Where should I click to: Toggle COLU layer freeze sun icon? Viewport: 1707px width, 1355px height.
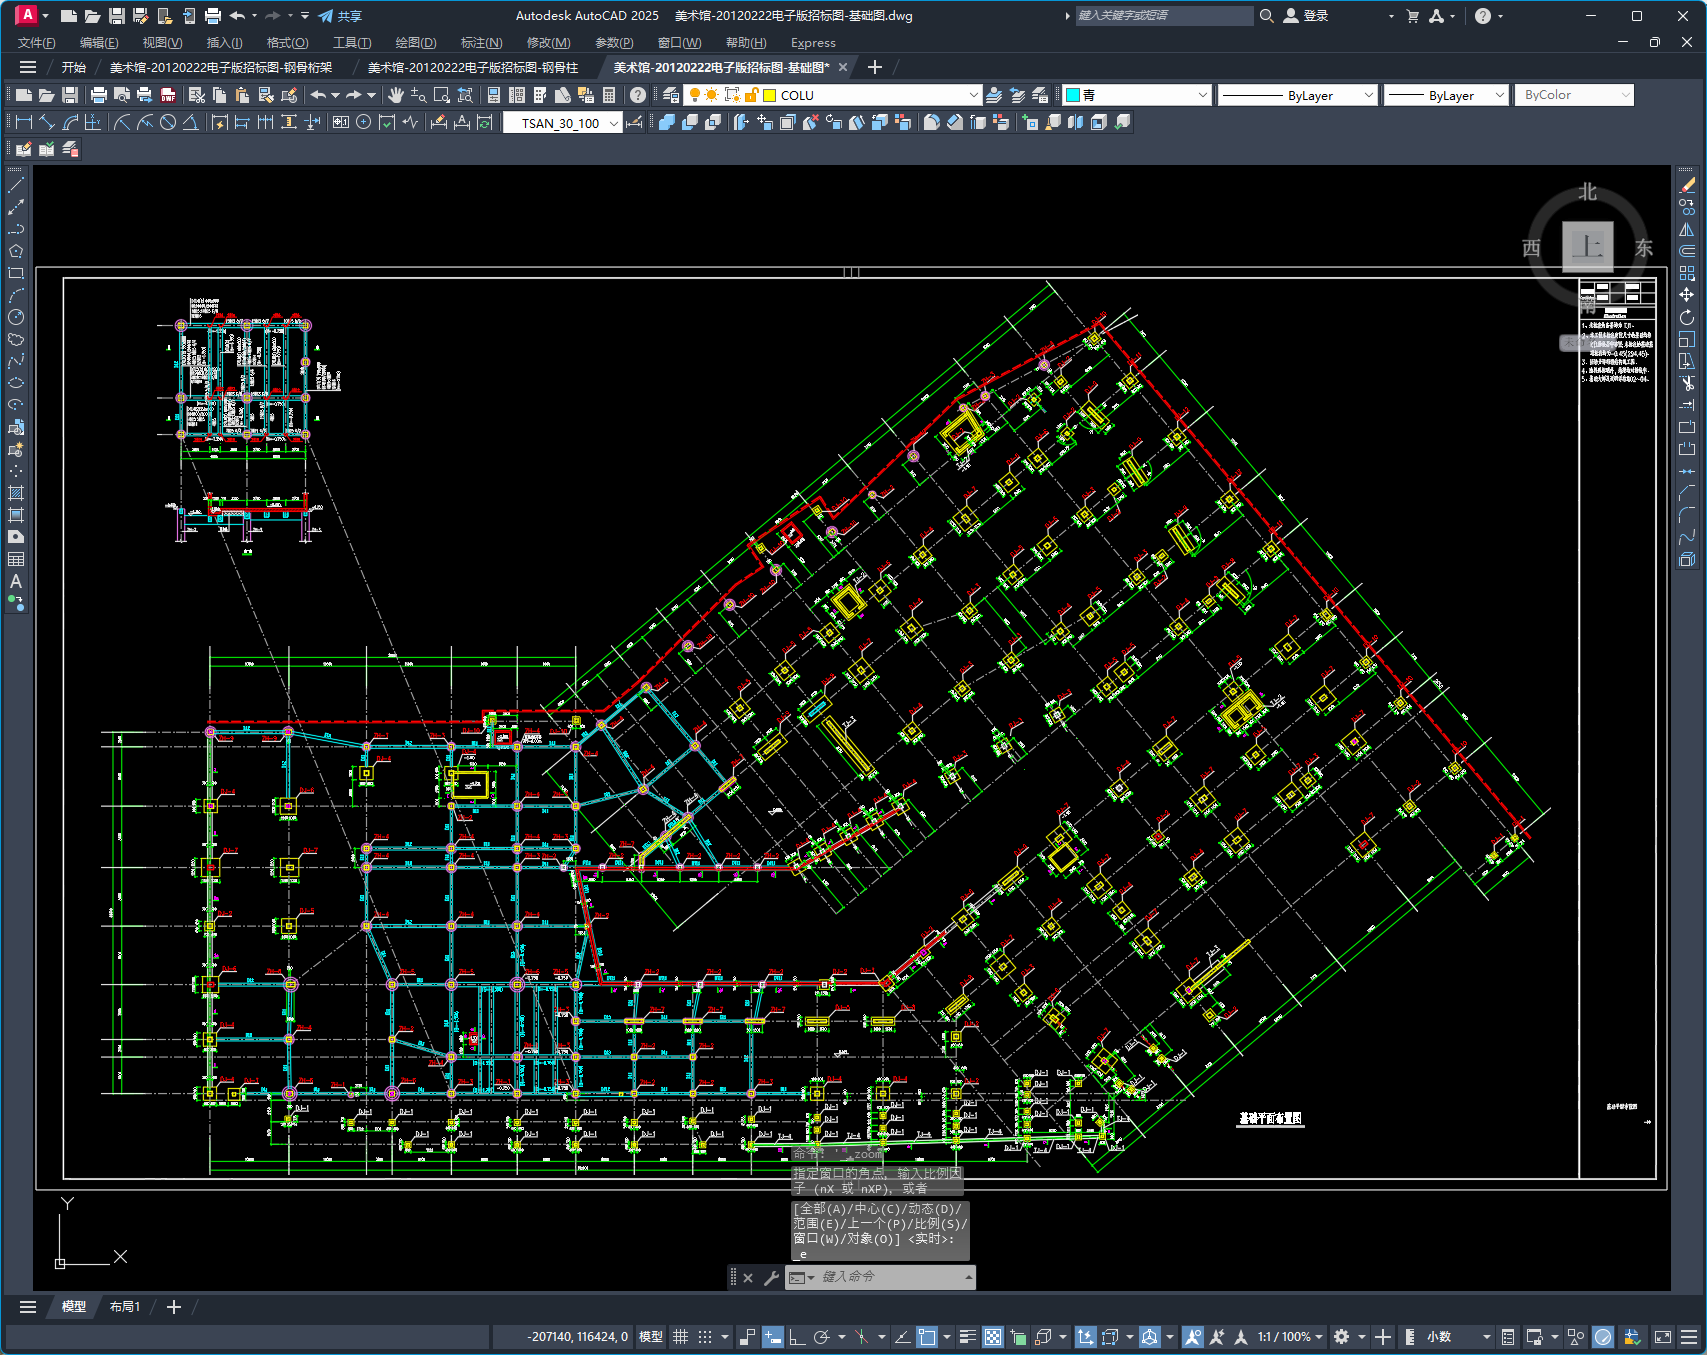712,95
